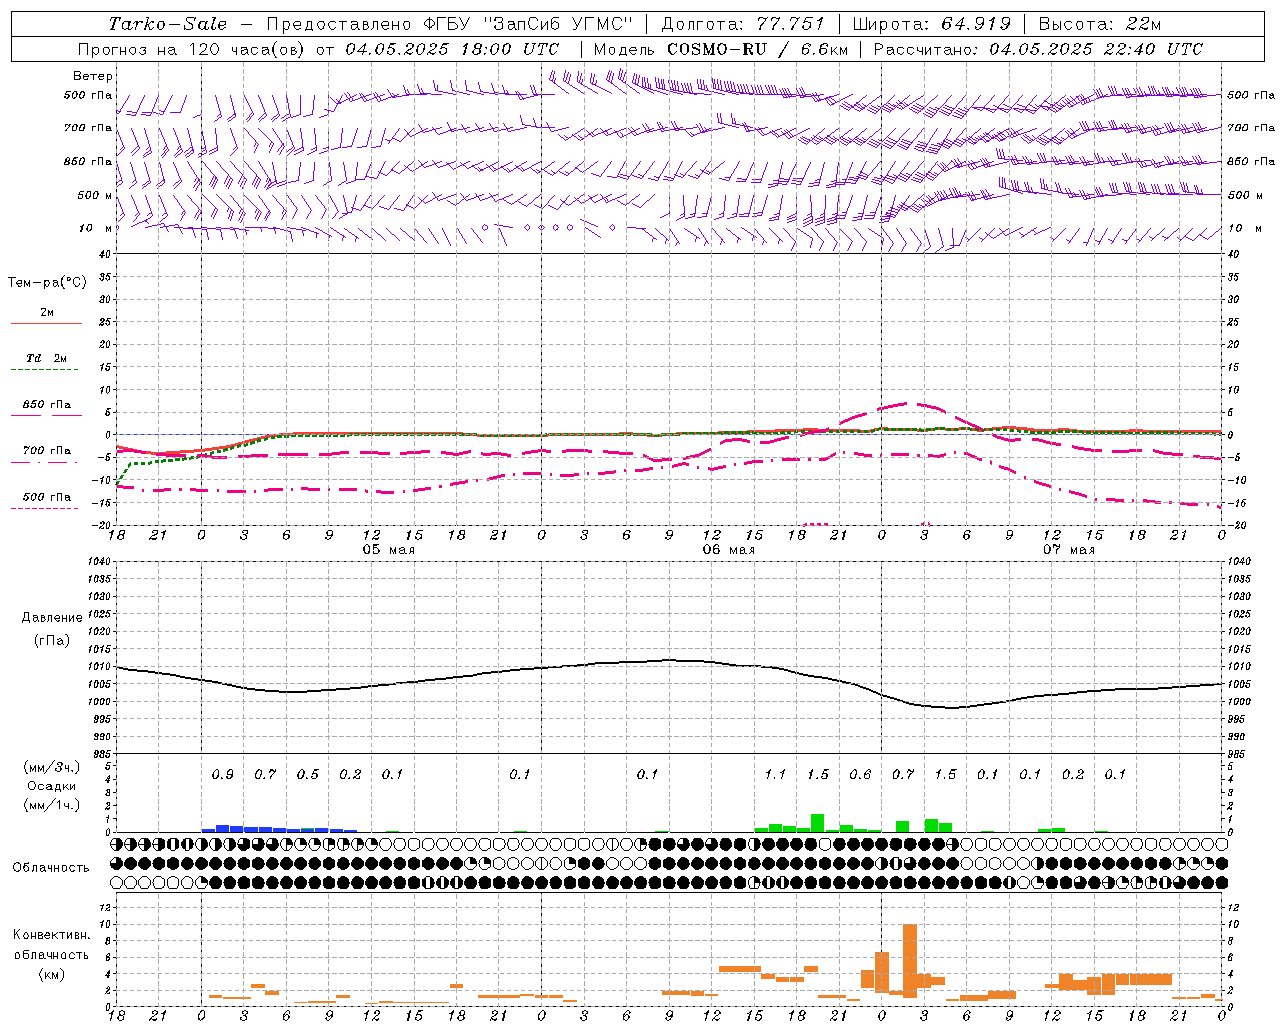Click the Давление section label

pyautogui.click(x=52, y=618)
